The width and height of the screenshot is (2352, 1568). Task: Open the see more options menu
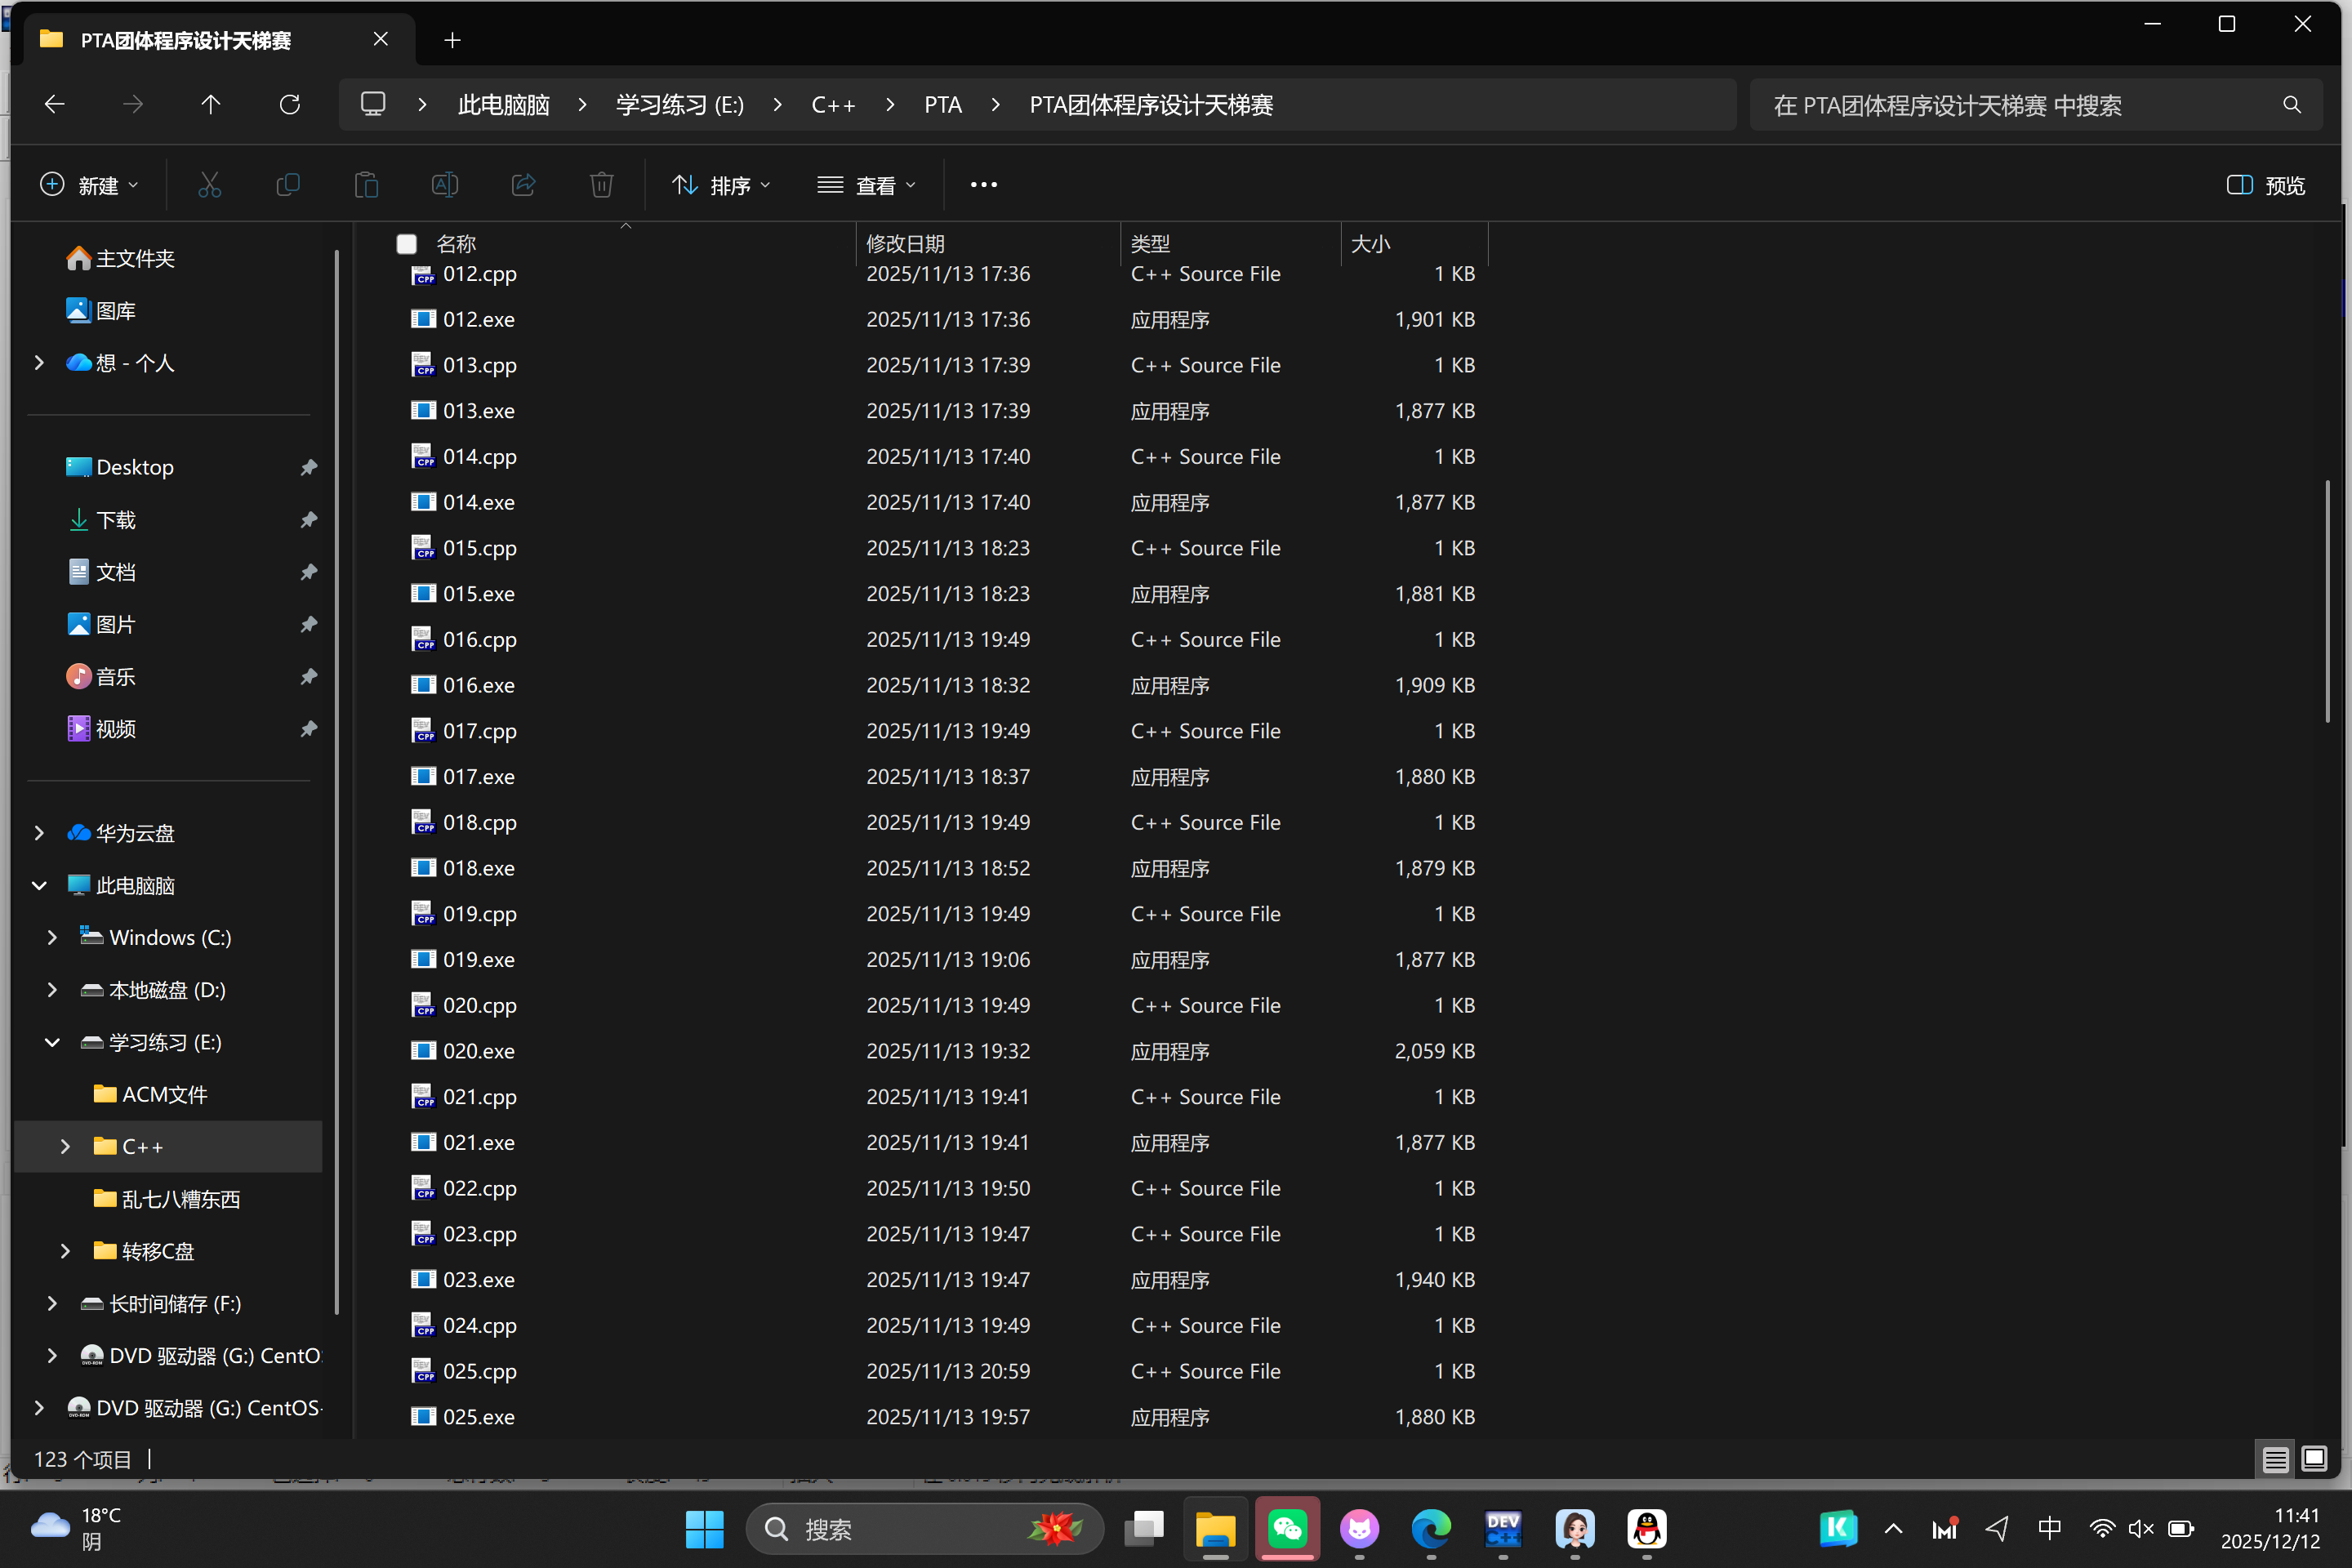[x=983, y=185]
